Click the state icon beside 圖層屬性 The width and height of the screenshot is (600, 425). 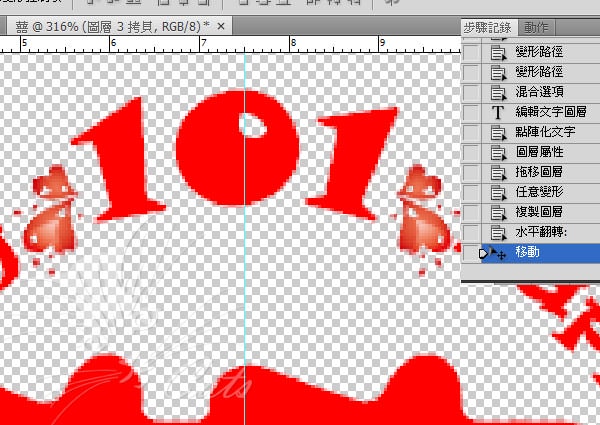click(497, 152)
